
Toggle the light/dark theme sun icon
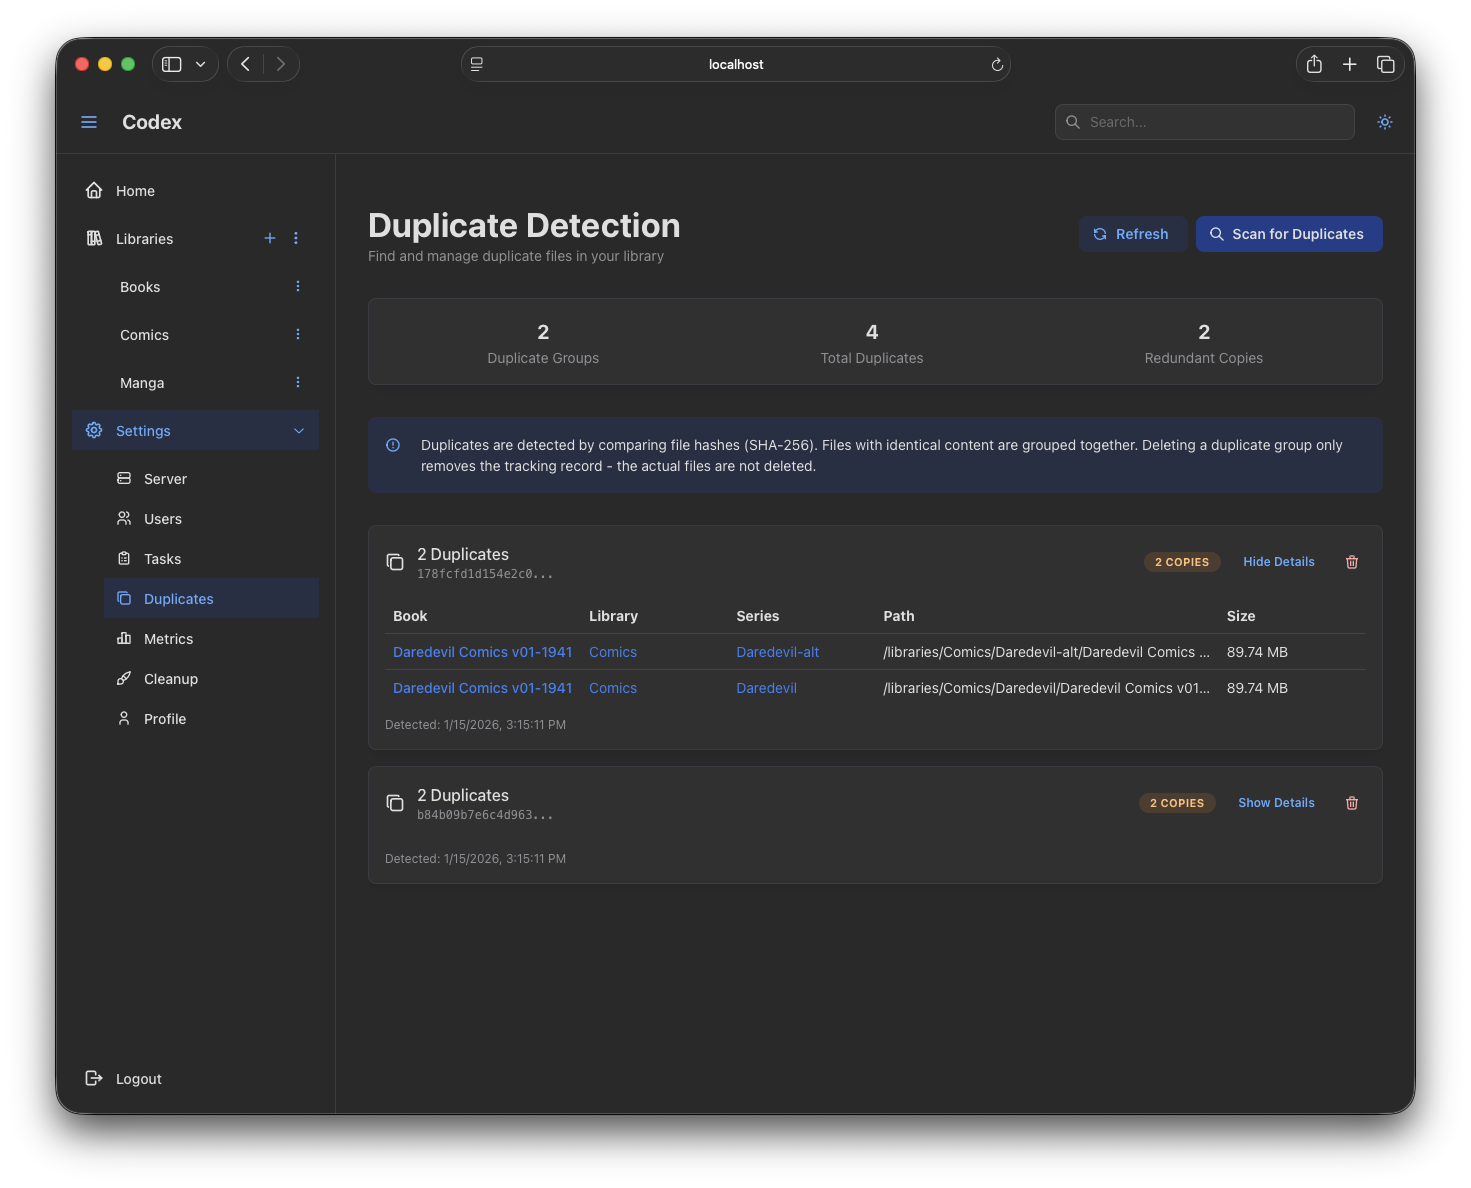click(x=1384, y=122)
